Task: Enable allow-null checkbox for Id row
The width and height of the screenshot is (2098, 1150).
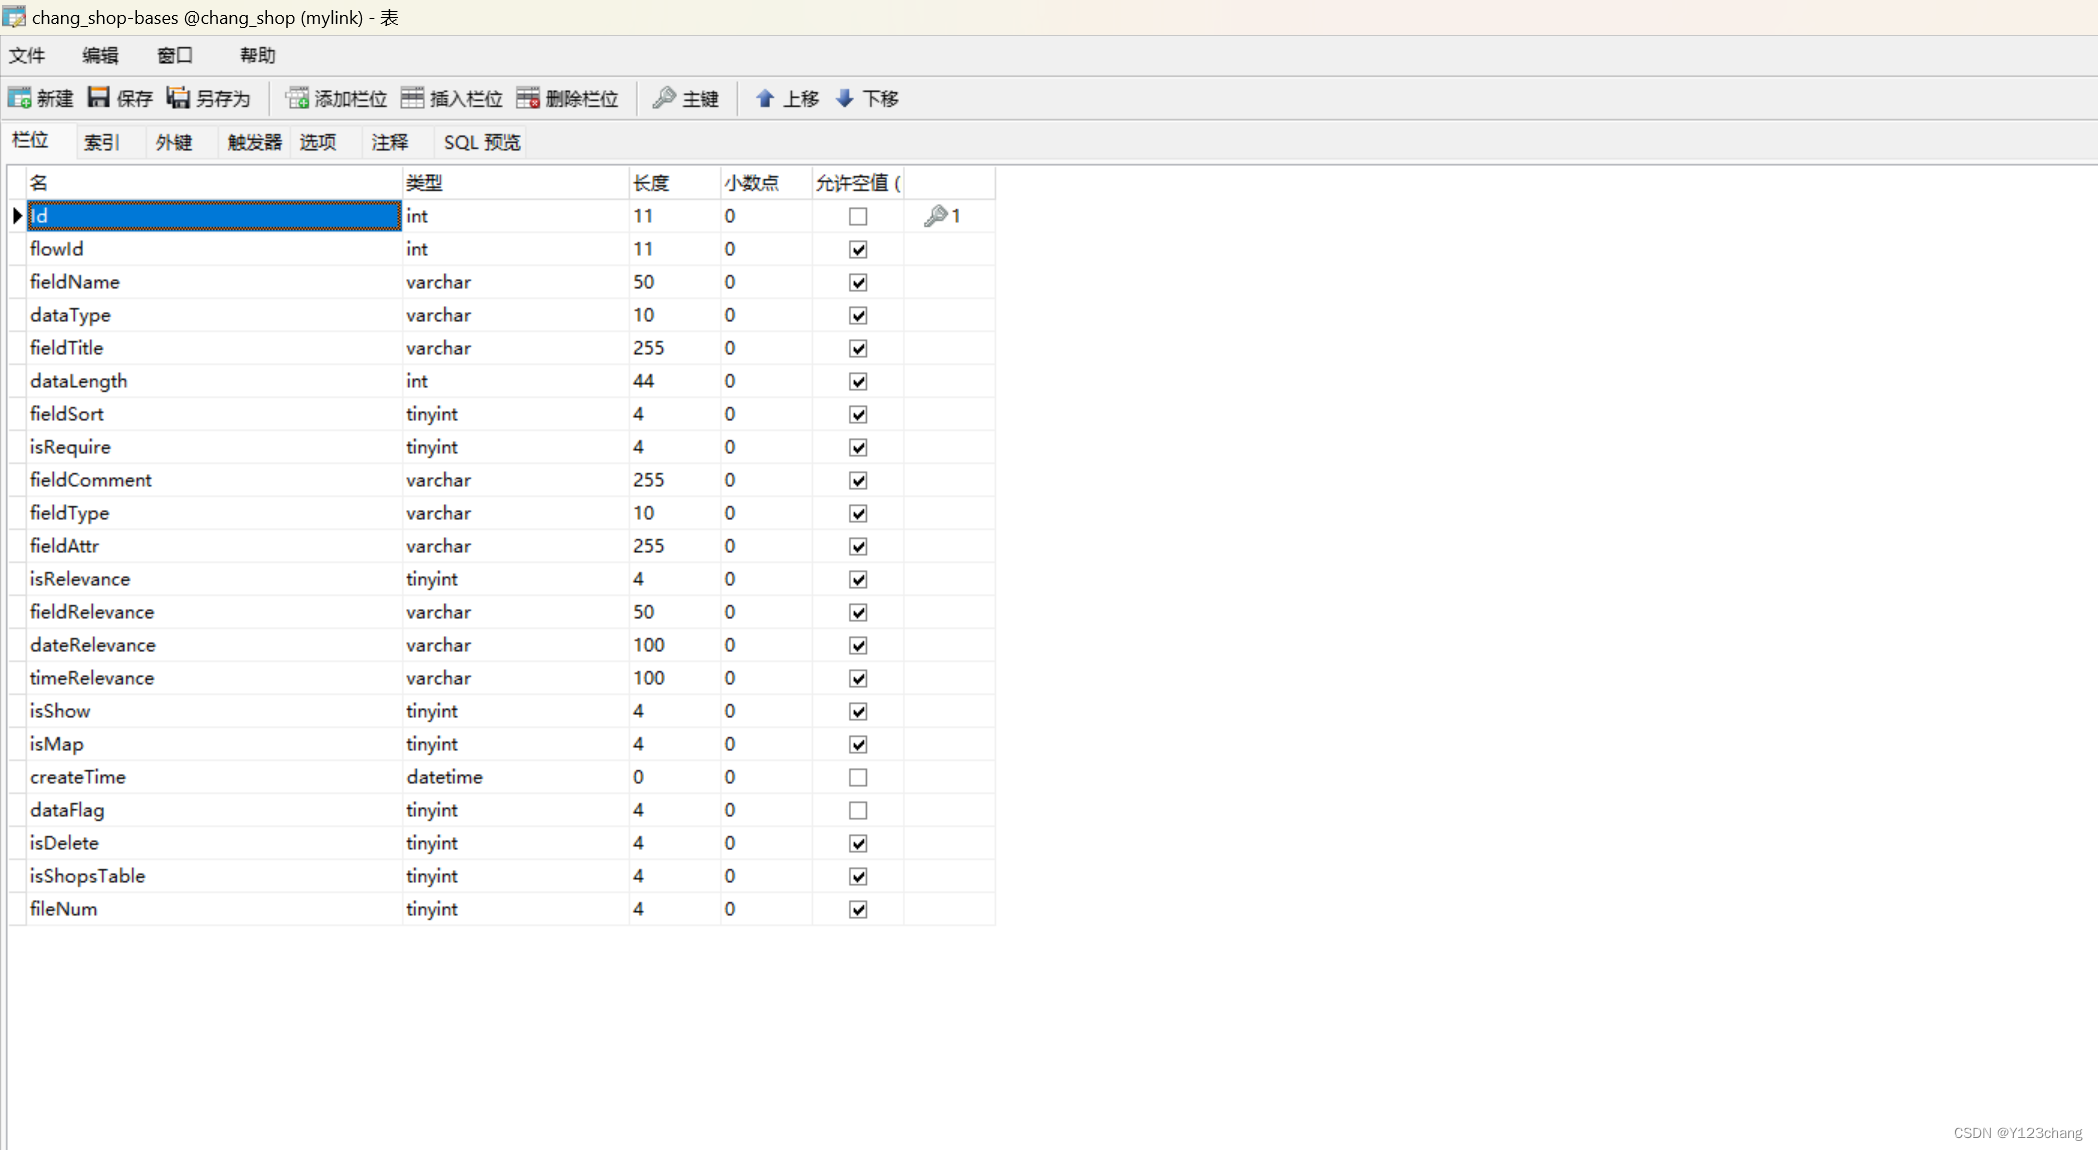Action: (x=858, y=216)
